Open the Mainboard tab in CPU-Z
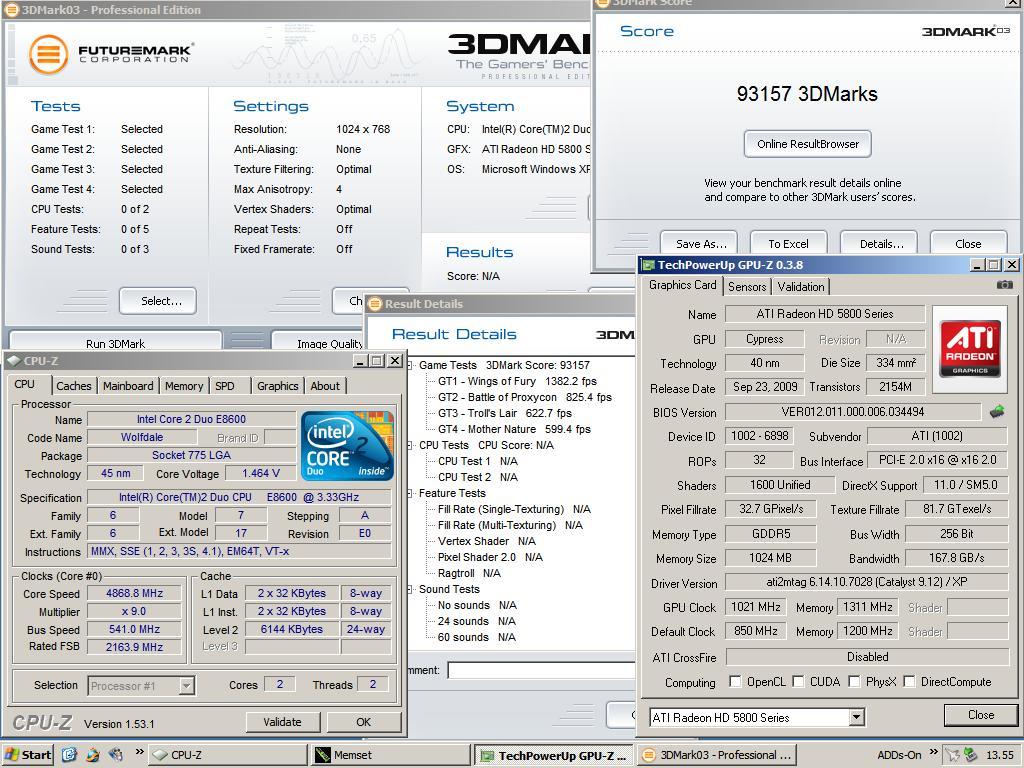The image size is (1024, 768). (128, 386)
